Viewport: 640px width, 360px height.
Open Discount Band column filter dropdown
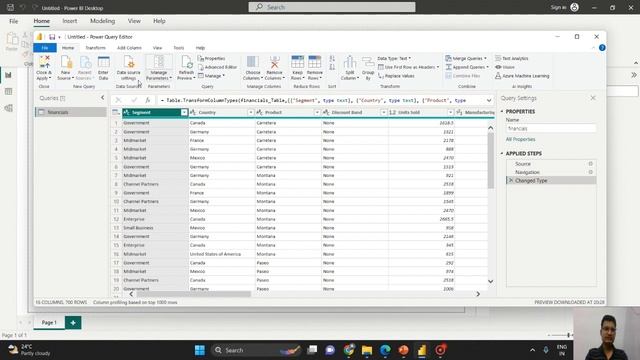(384, 112)
